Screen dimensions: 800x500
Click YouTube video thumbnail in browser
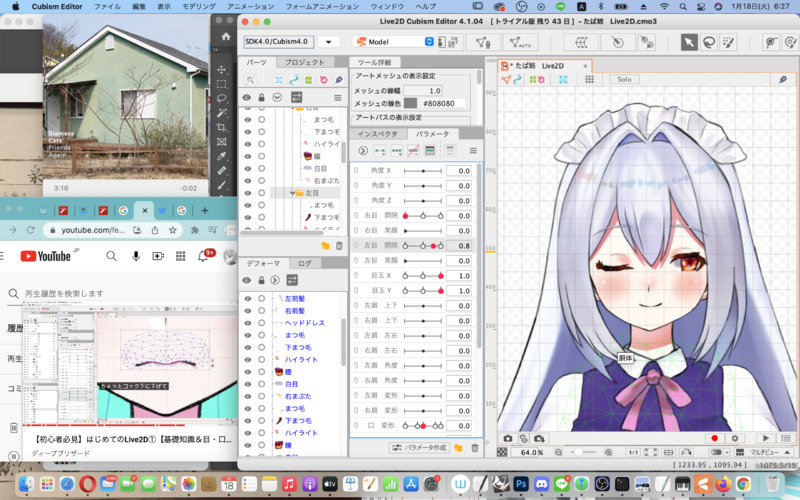pos(130,363)
